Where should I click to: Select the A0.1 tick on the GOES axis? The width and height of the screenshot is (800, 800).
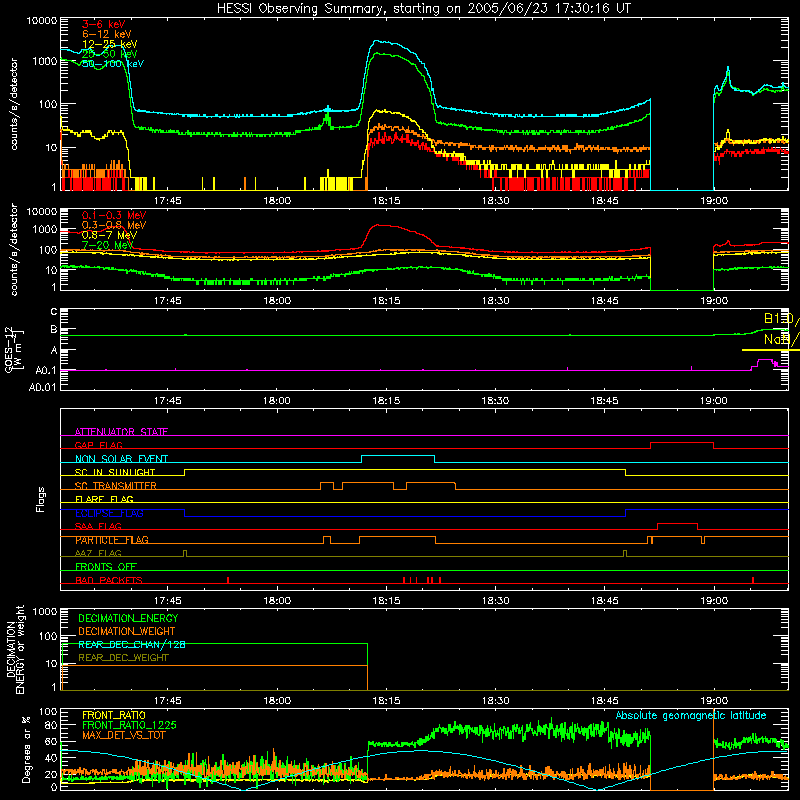tap(46, 370)
